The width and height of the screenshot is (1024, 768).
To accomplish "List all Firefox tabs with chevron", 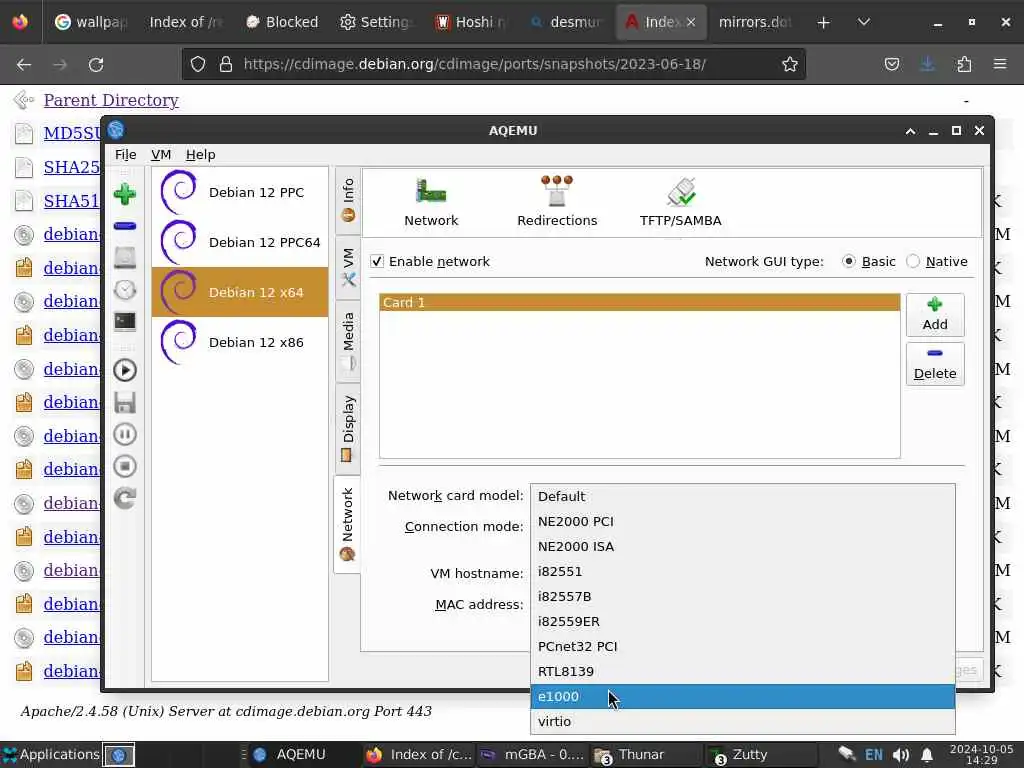I will tap(863, 22).
